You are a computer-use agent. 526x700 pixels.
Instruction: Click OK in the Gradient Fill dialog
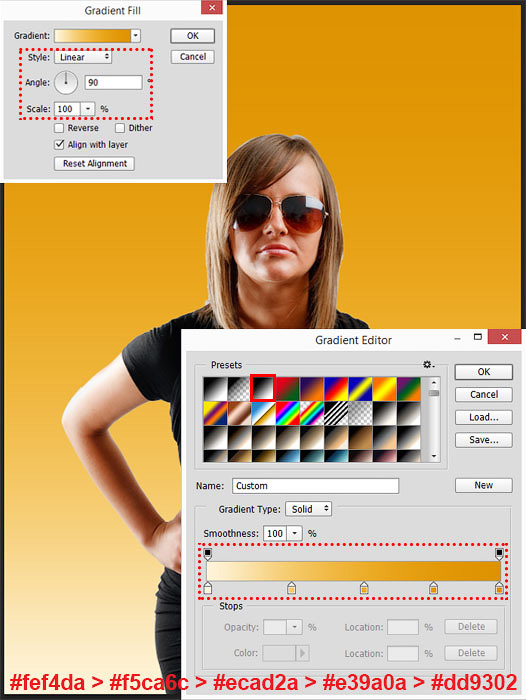(x=192, y=36)
